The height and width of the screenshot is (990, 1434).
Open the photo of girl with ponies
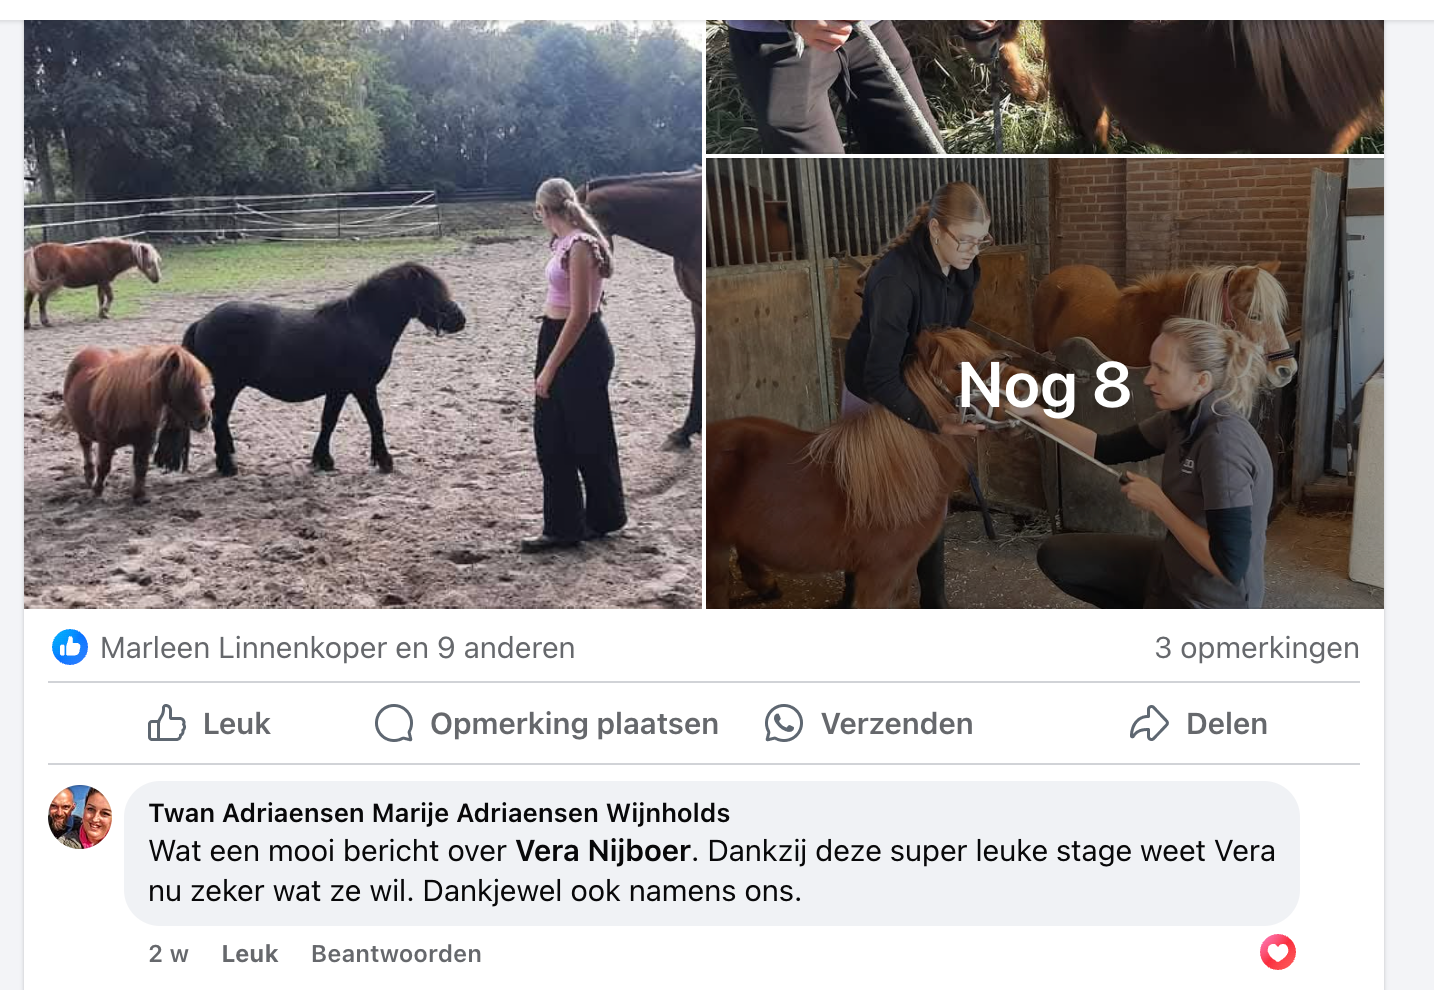363,314
